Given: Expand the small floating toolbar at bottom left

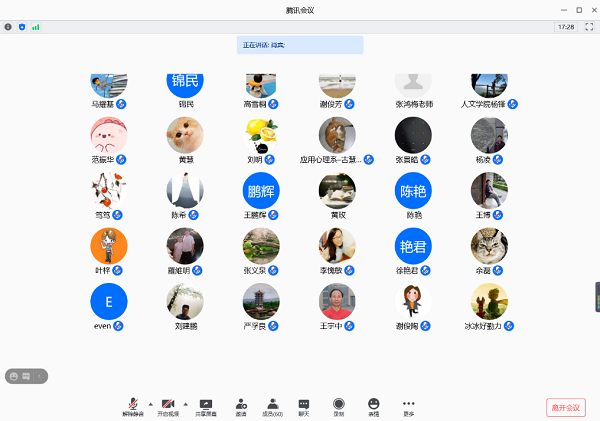Looking at the screenshot, I should click(39, 376).
